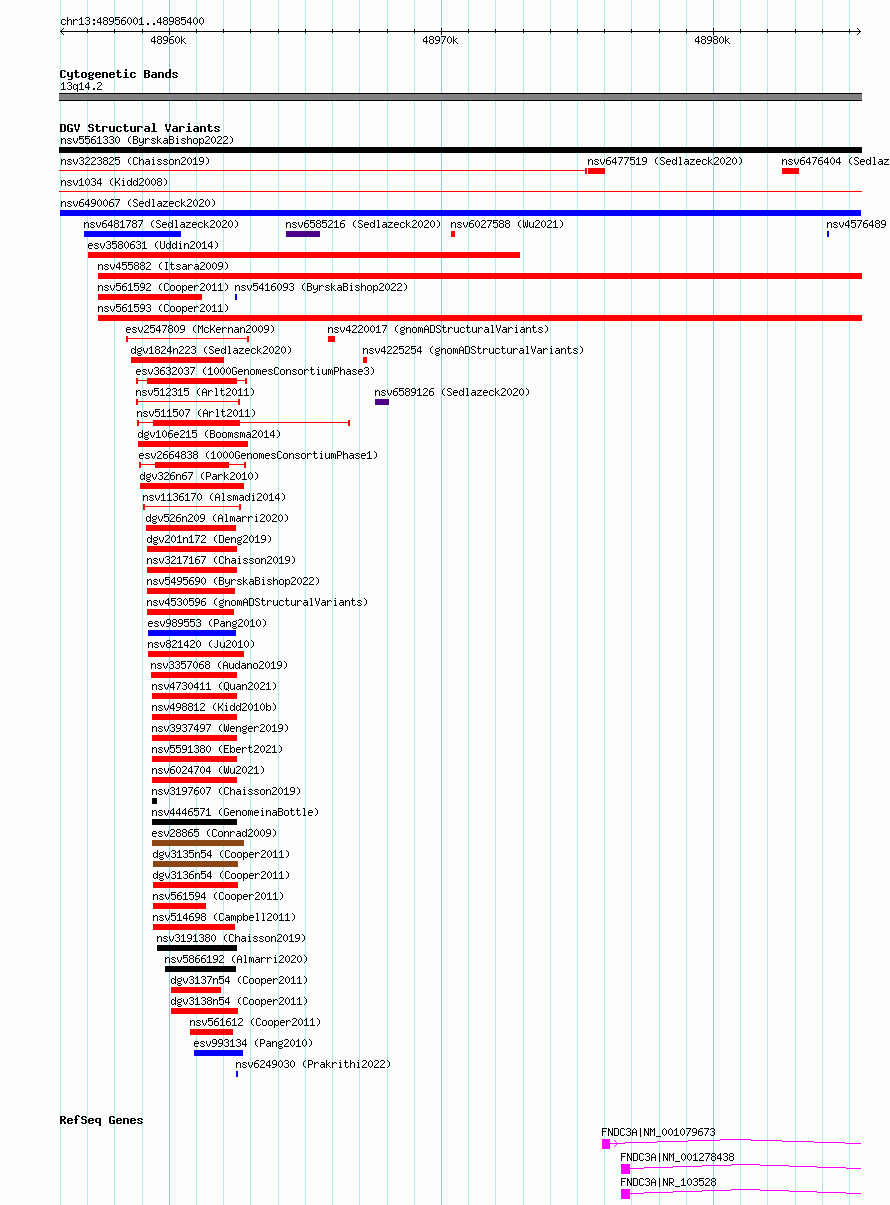Select the blue bar under nsv6481787

click(x=132, y=234)
